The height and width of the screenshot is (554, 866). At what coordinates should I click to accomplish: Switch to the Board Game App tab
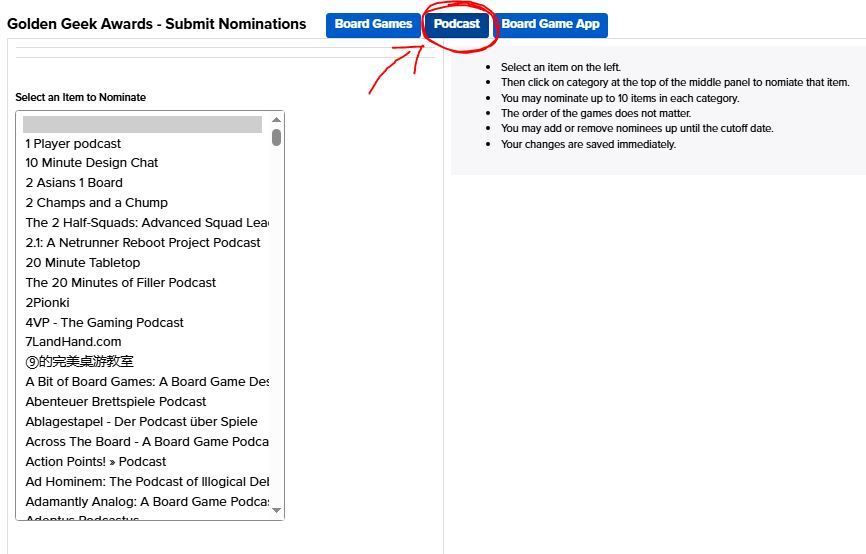[x=550, y=25]
